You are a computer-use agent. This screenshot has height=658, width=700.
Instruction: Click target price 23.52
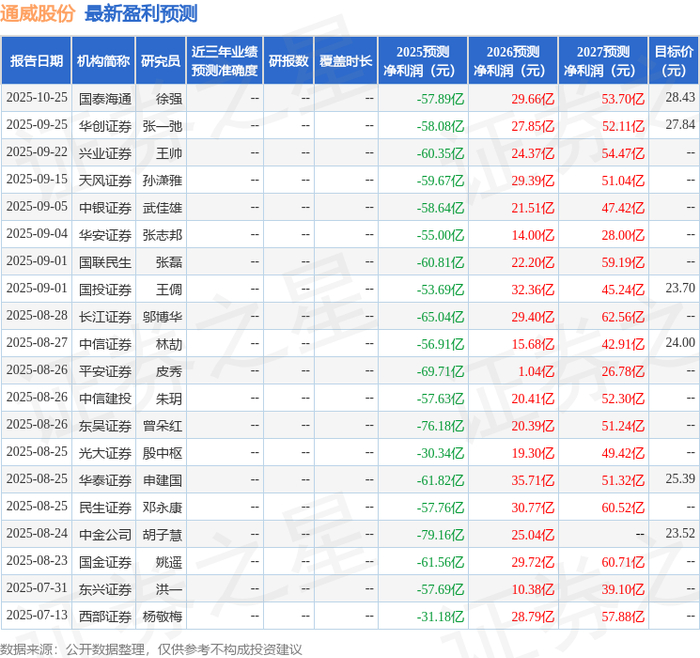[680, 533]
